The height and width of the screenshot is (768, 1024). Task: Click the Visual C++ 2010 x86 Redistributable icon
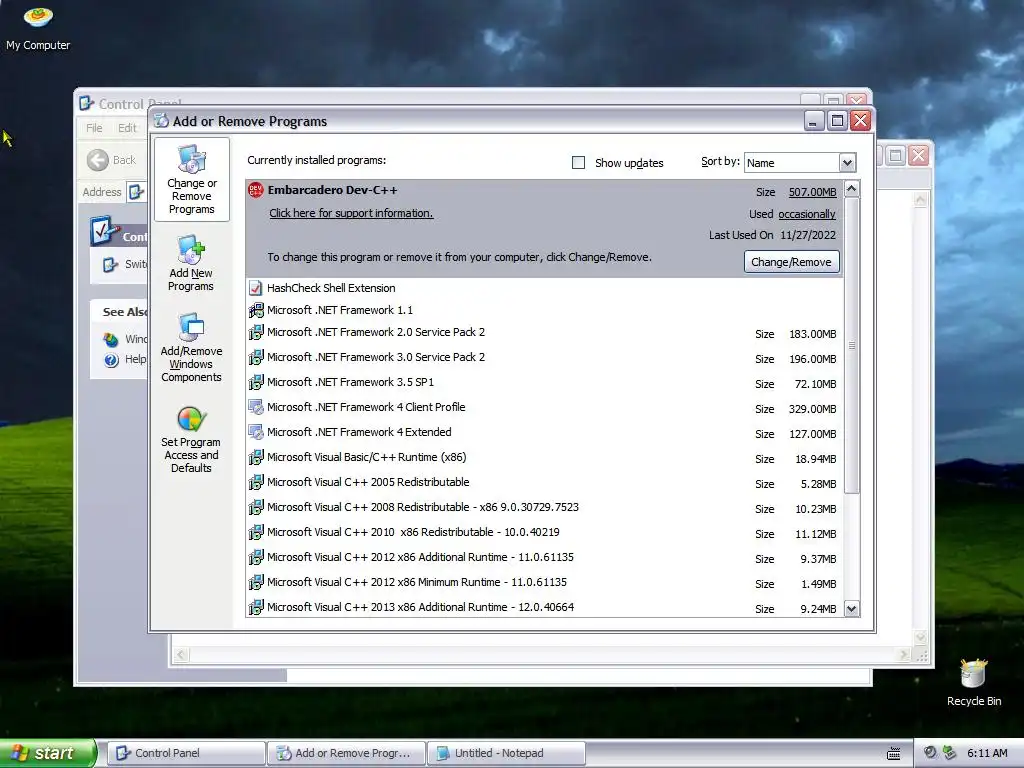click(x=255, y=532)
